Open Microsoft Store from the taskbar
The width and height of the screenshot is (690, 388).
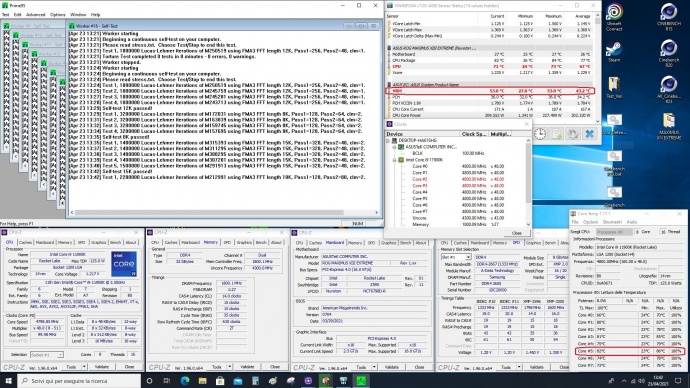click(220, 381)
